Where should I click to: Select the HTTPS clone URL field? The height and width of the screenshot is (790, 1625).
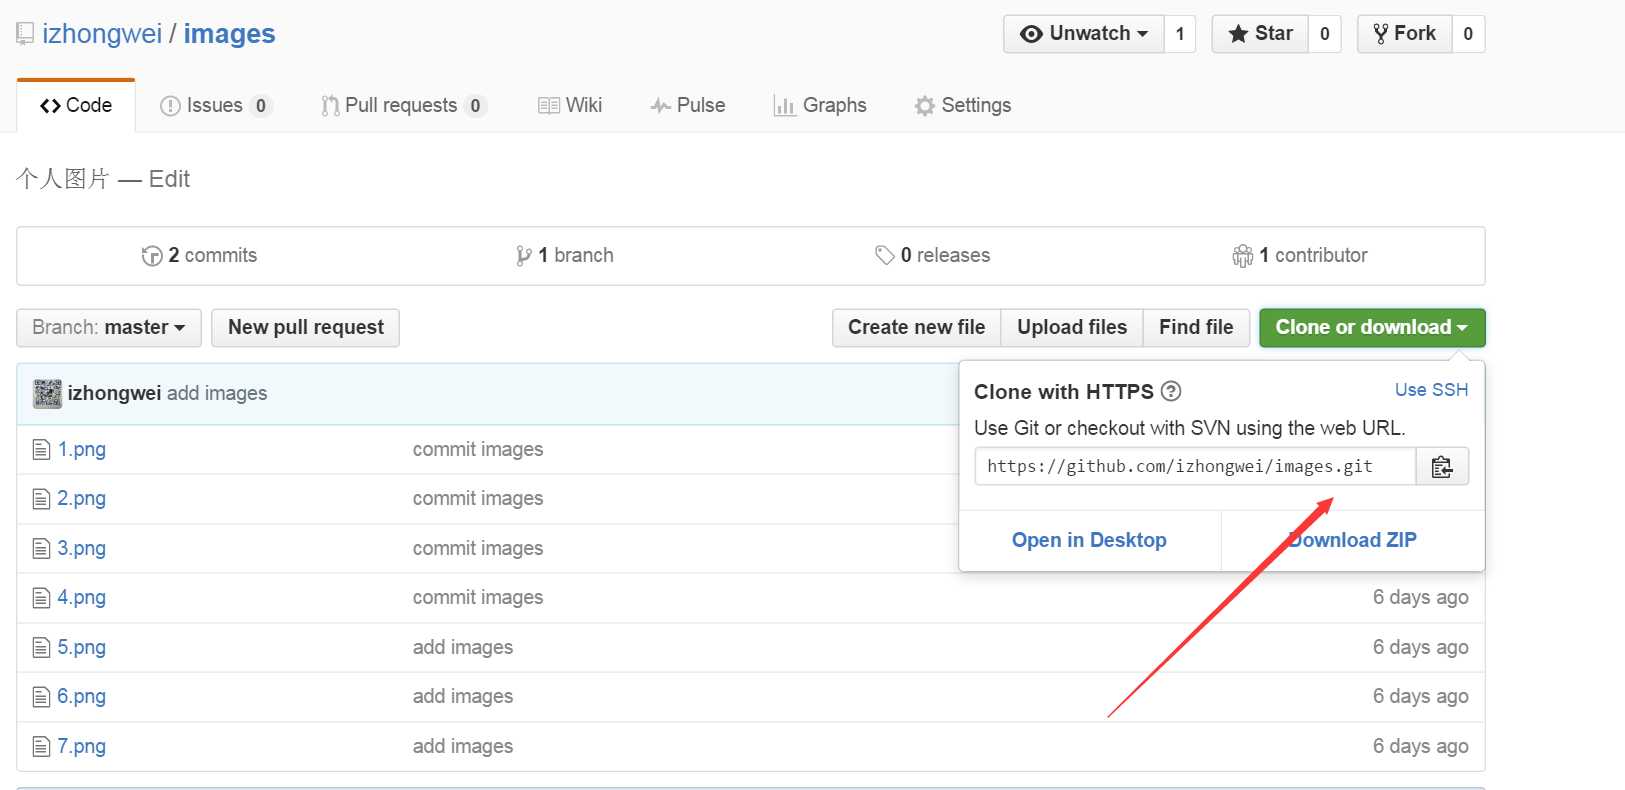pos(1195,467)
